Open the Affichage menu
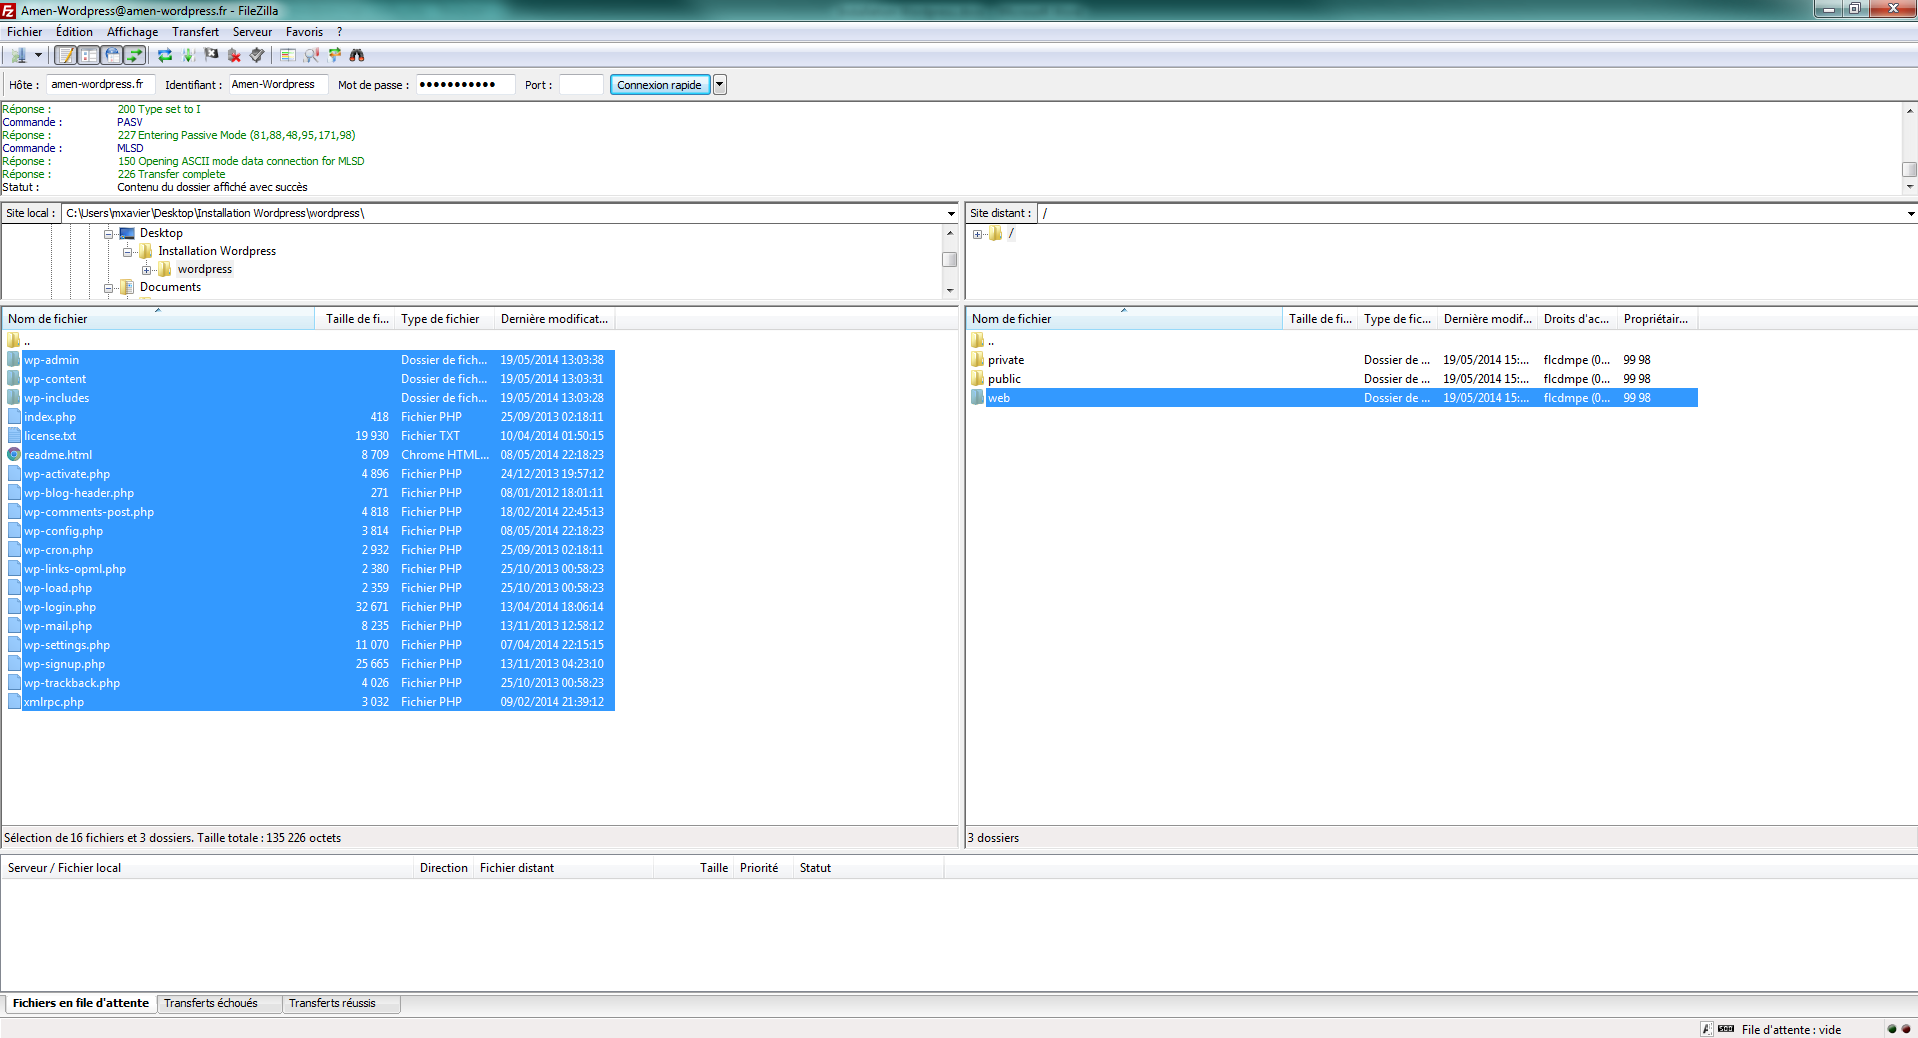The width and height of the screenshot is (1918, 1038). (x=132, y=32)
